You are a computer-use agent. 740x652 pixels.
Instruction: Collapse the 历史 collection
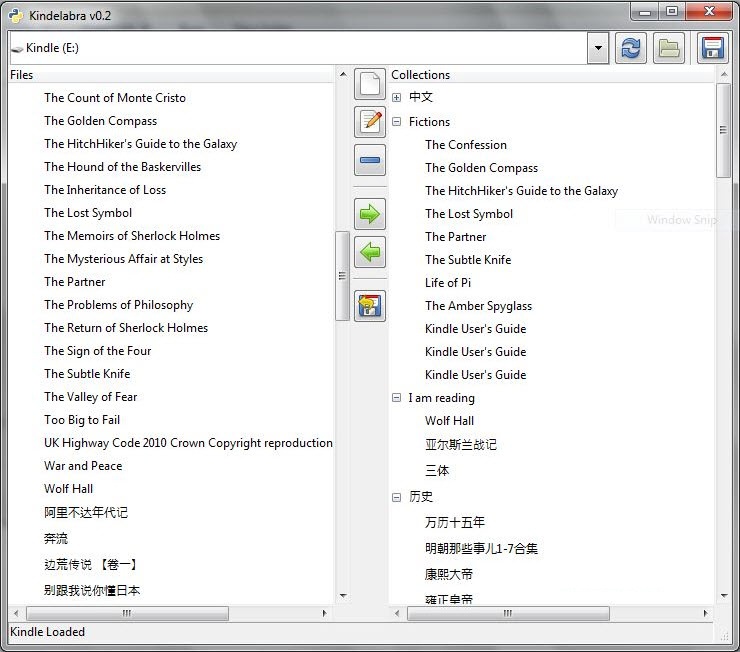coord(396,497)
